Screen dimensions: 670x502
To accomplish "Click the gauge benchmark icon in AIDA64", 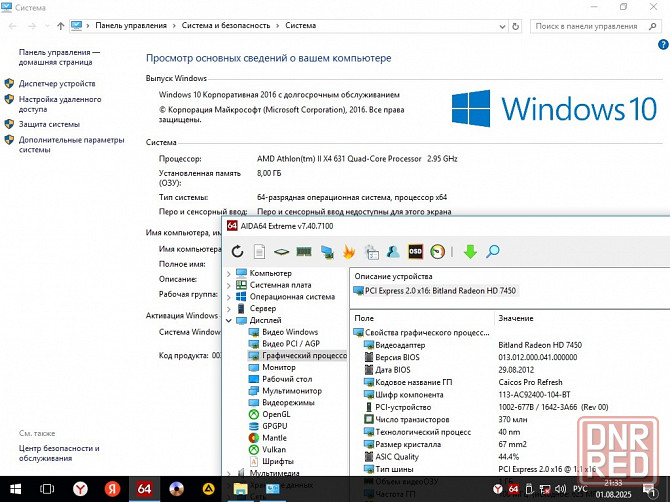I will pos(438,251).
